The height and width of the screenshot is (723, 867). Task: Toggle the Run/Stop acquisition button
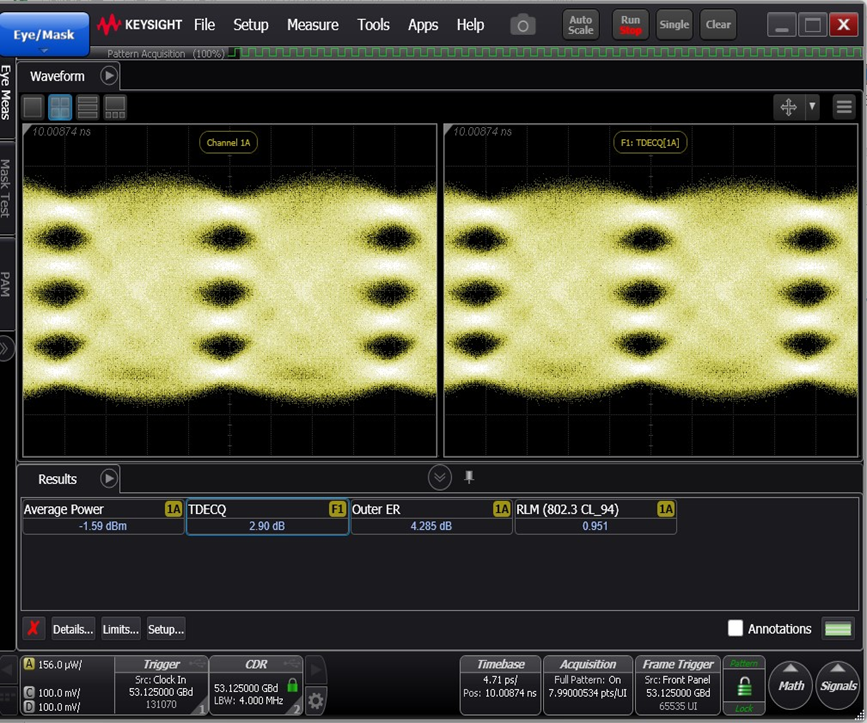tap(630, 25)
